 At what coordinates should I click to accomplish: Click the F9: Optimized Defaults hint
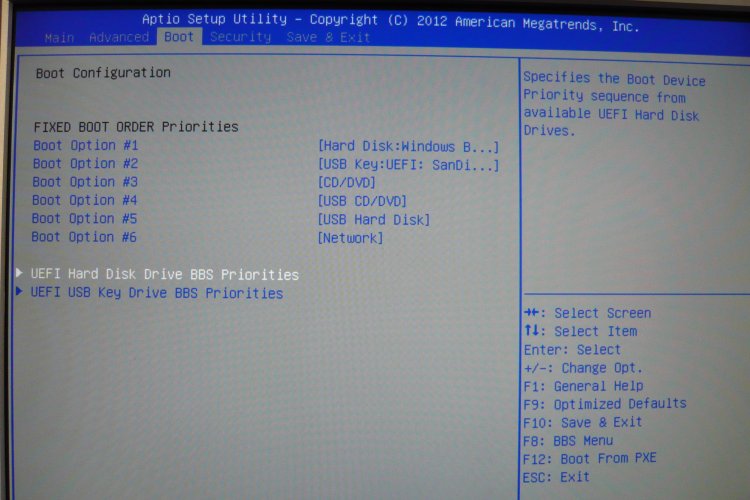click(x=605, y=404)
